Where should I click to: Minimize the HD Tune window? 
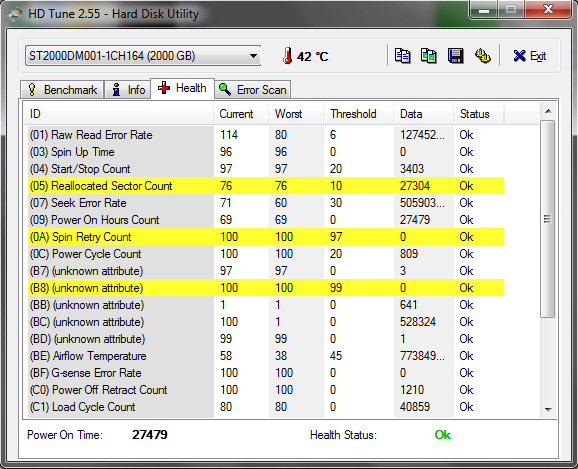coord(484,10)
